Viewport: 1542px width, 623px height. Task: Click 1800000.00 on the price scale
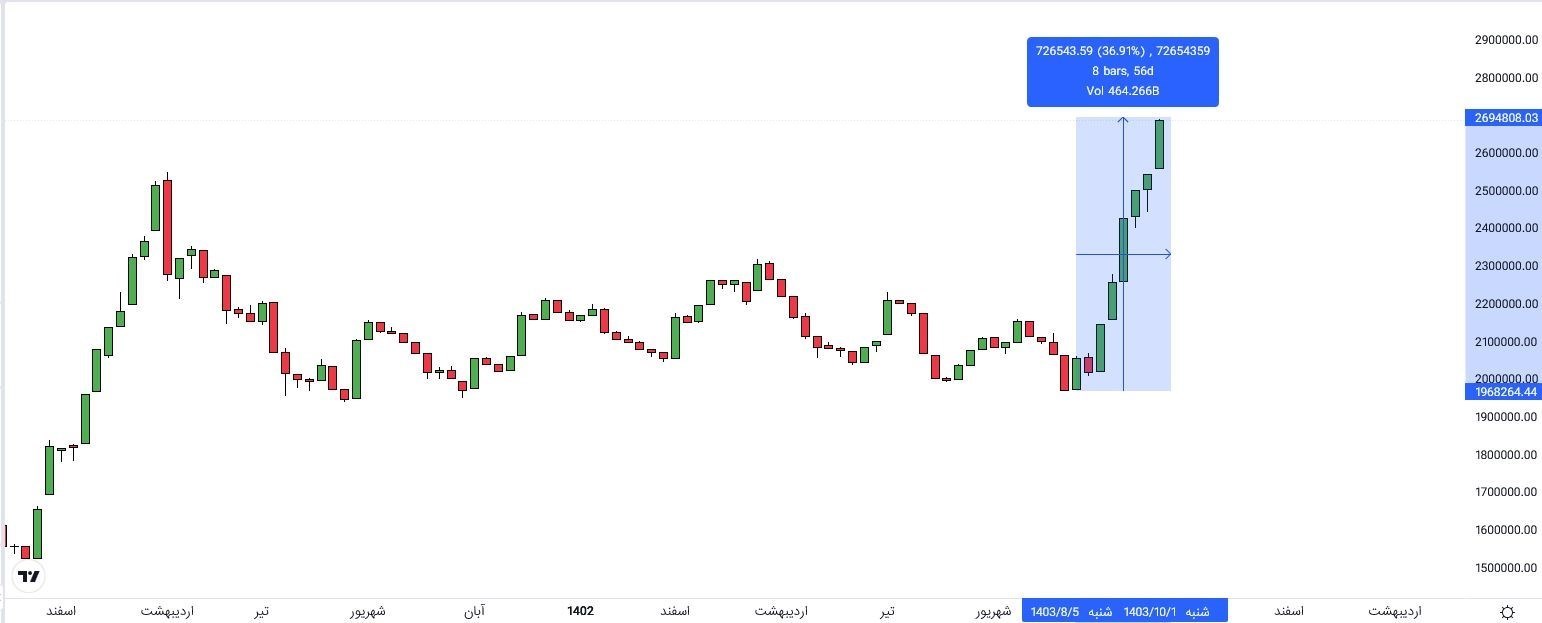click(x=1505, y=455)
